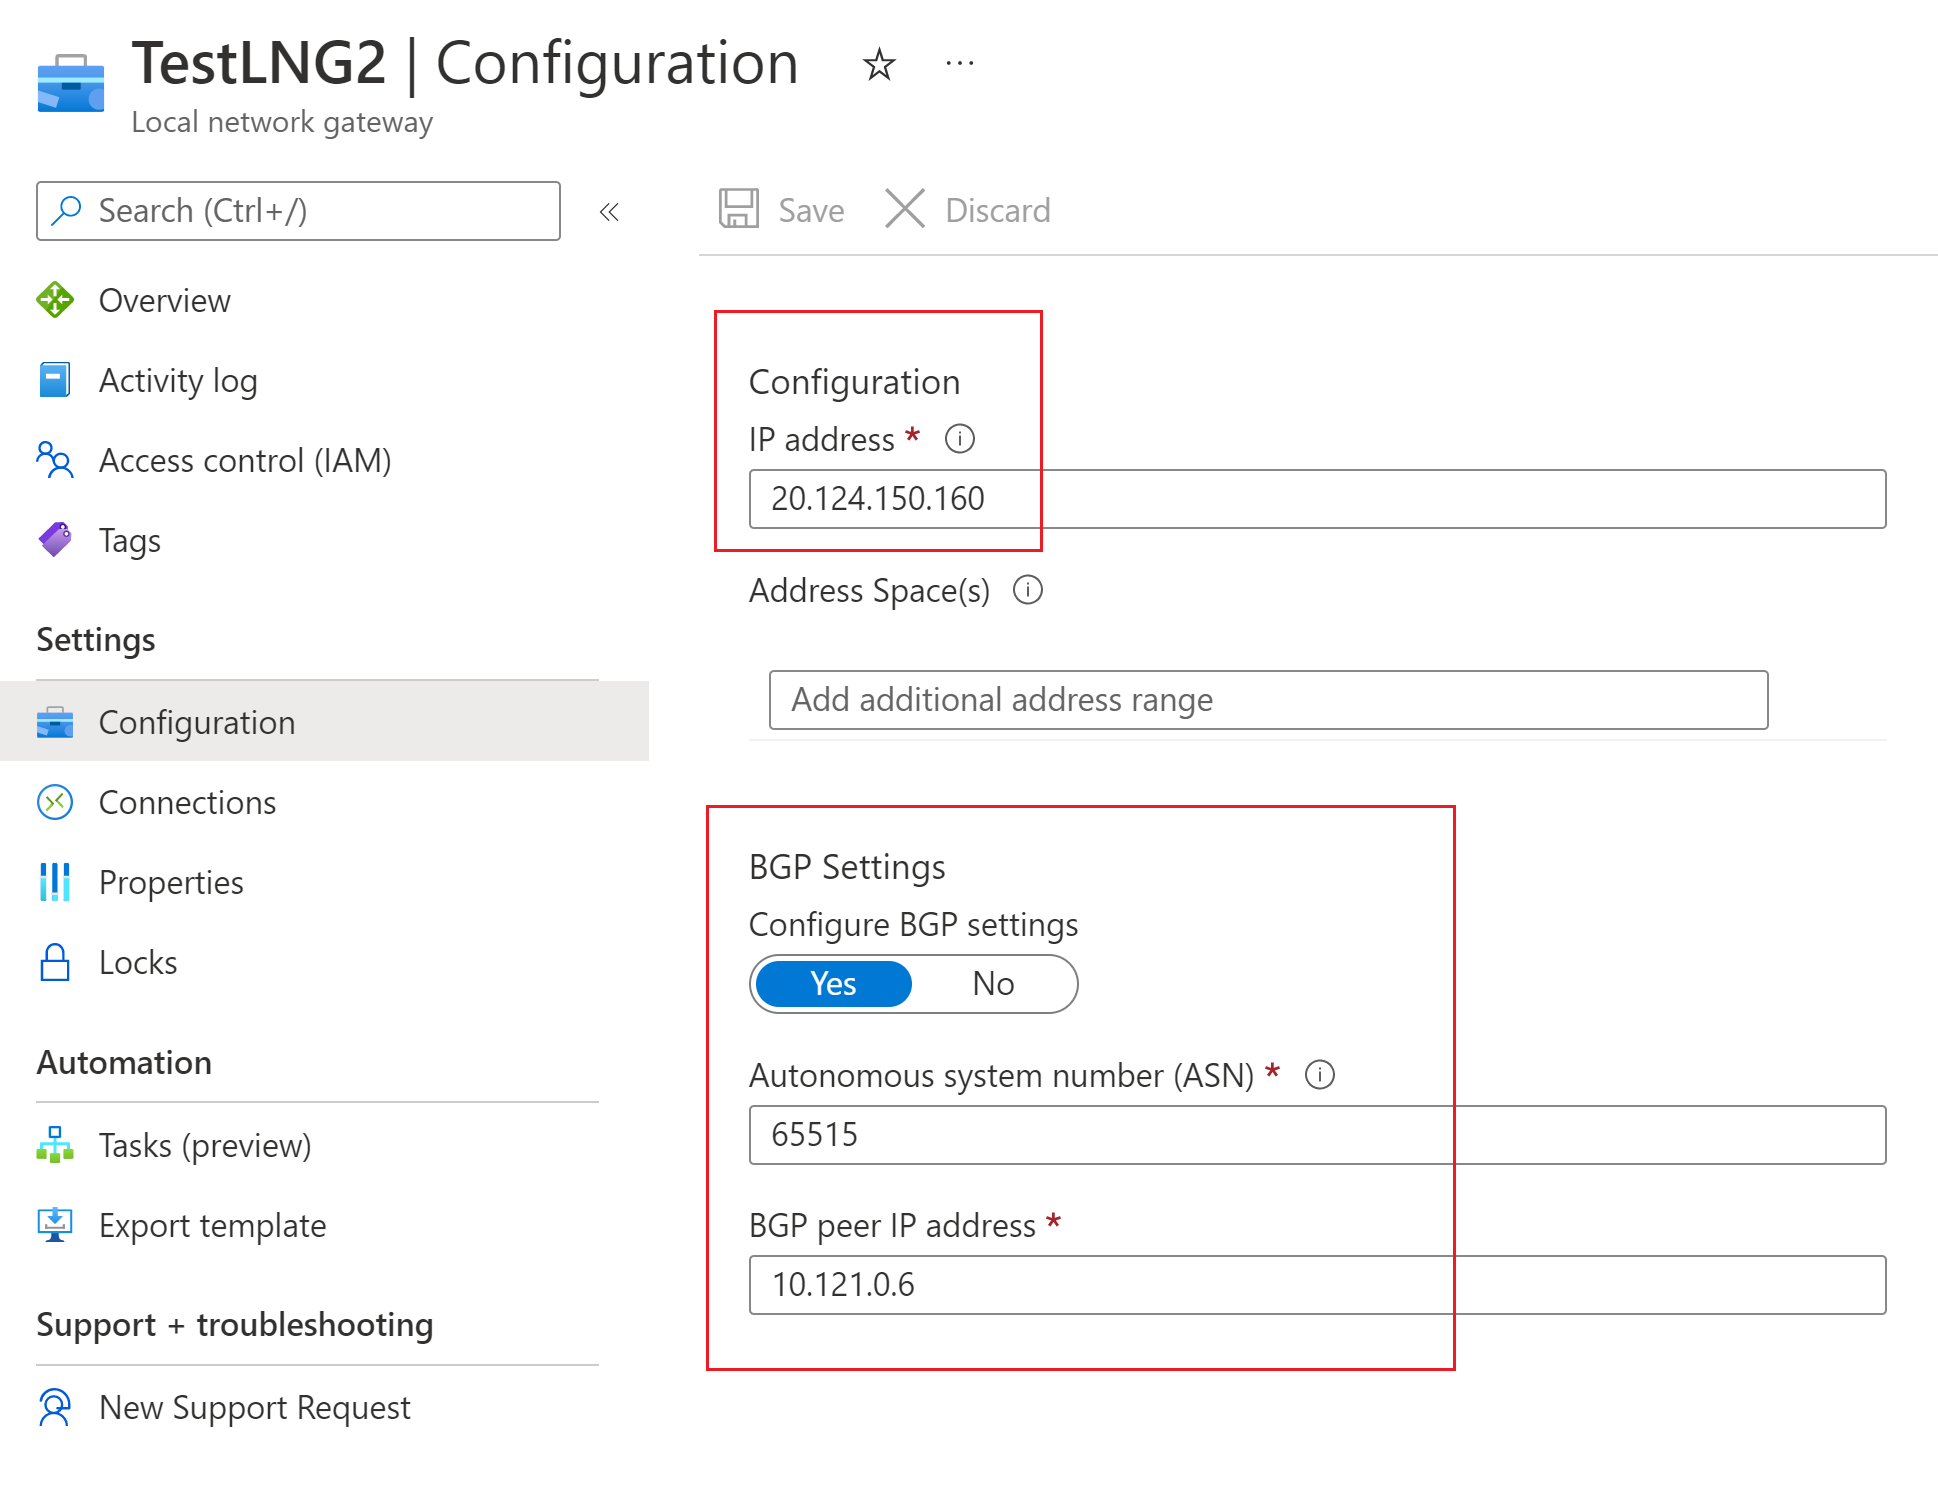Click the IP address info icon
Image resolution: width=1938 pixels, height=1511 pixels.
pyautogui.click(x=960, y=439)
